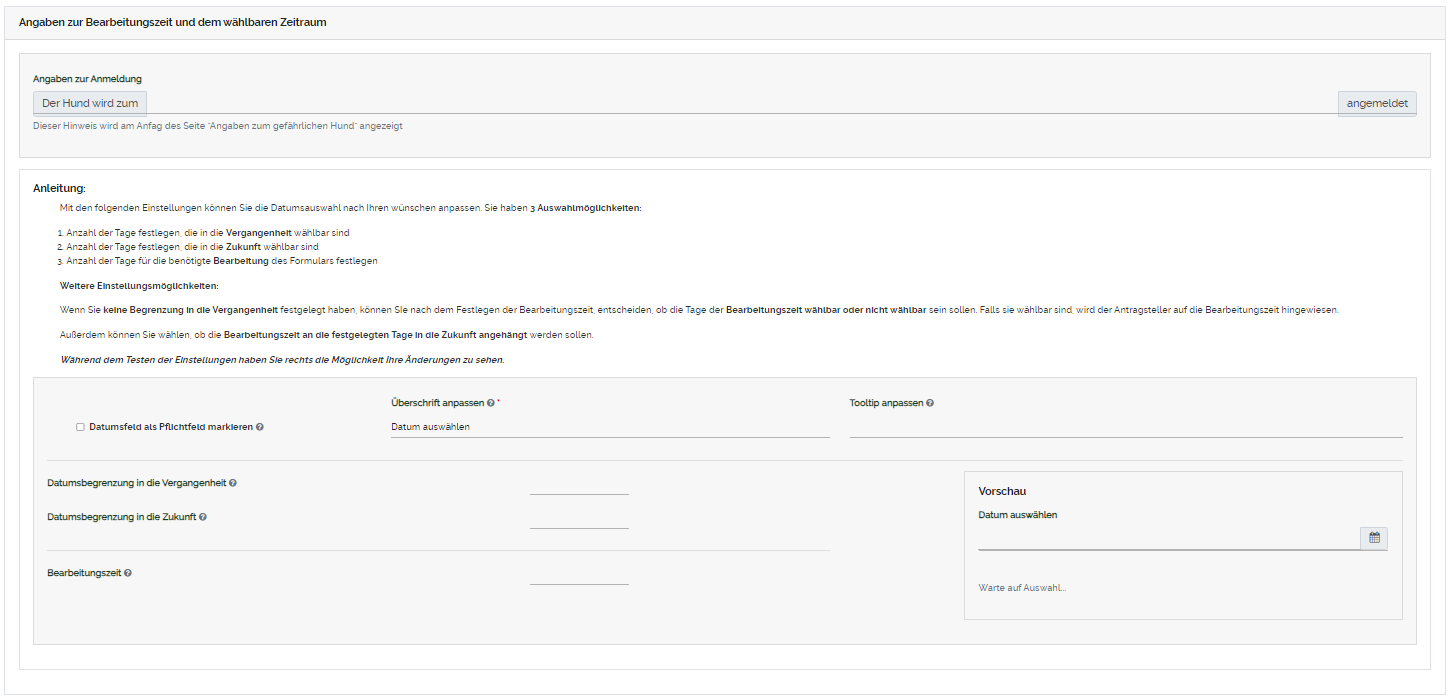Click help icon next to Tooltip anpassen
1451x700 pixels.
[x=930, y=403]
